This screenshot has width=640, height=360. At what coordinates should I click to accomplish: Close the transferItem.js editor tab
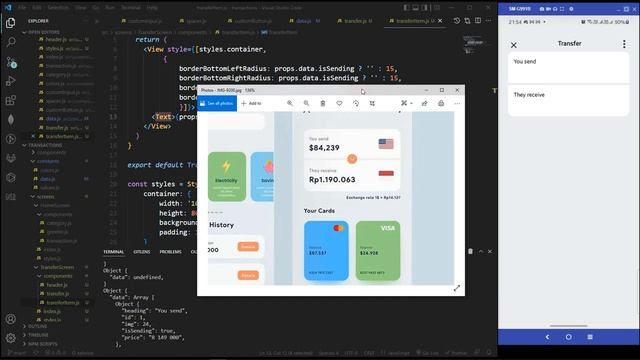pos(440,21)
